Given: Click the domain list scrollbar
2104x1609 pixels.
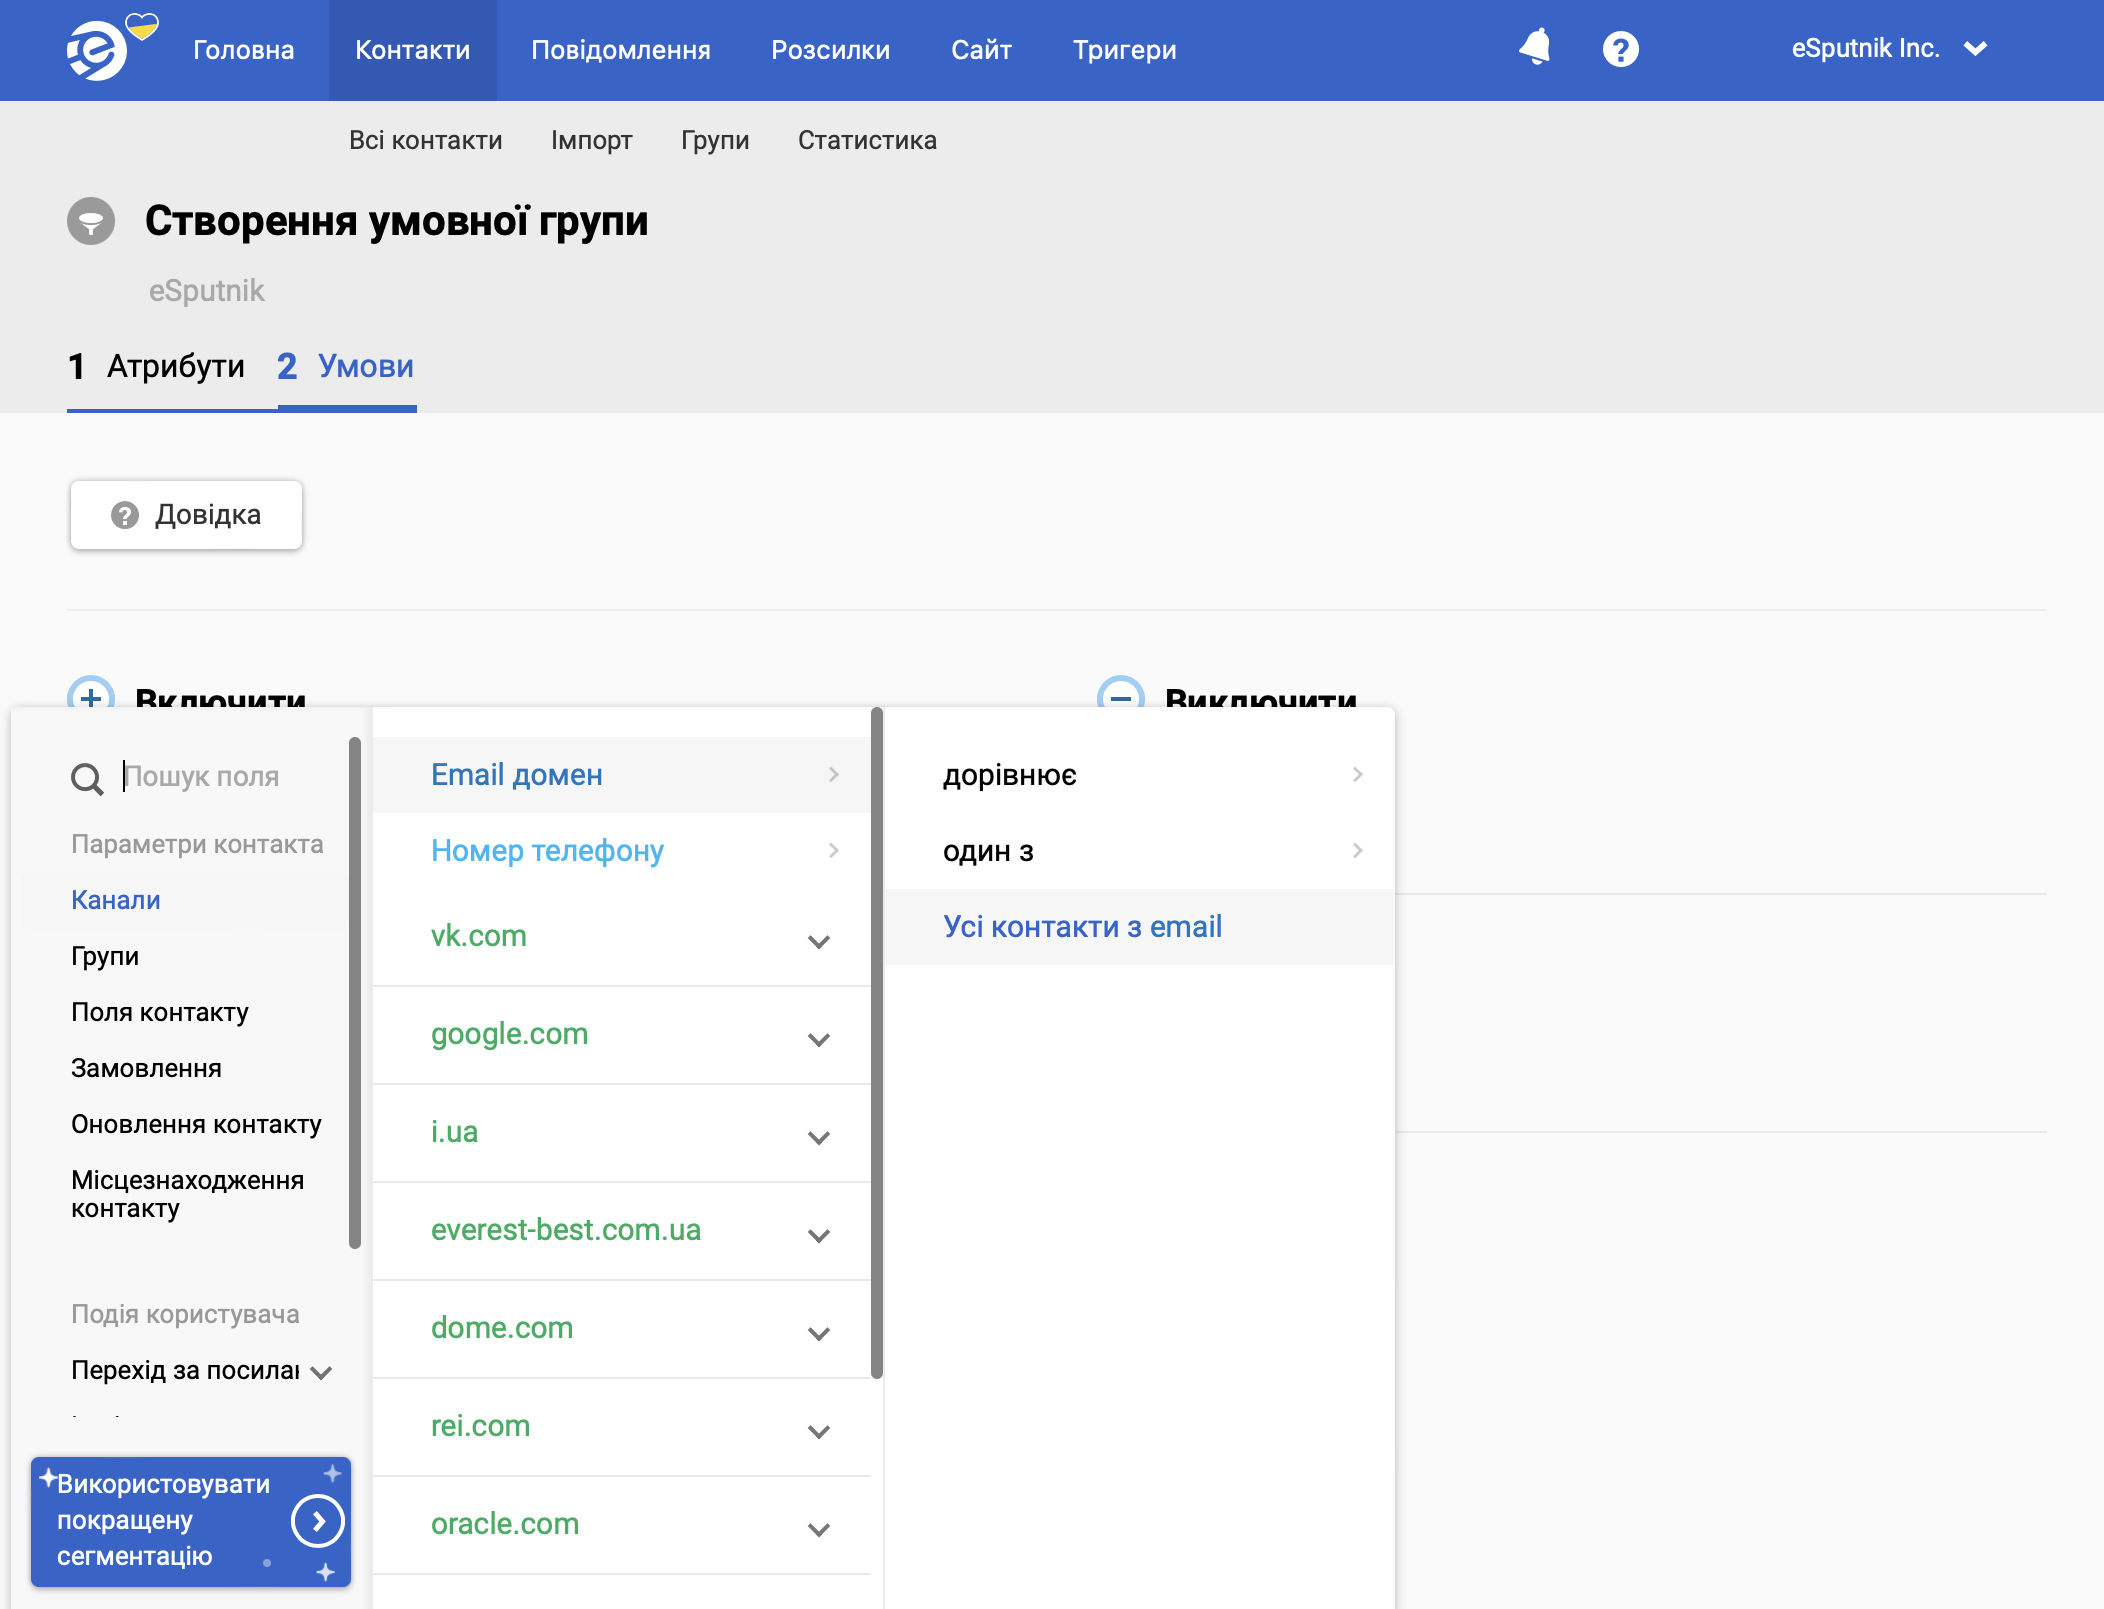Looking at the screenshot, I should [877, 1040].
